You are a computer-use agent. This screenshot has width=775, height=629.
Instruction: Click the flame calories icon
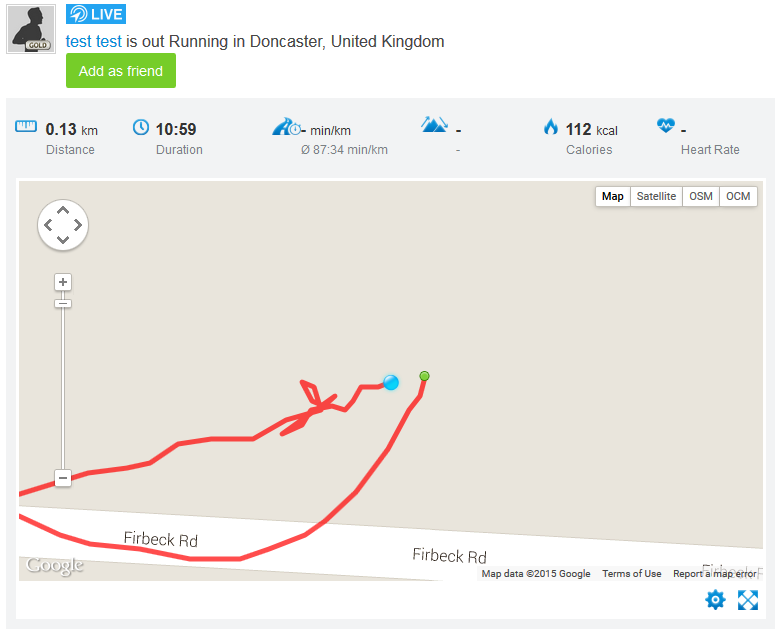point(551,127)
